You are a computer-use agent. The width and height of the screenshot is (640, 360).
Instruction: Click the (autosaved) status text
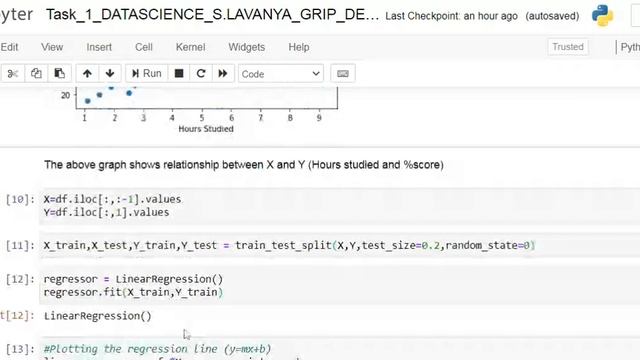tap(552, 16)
